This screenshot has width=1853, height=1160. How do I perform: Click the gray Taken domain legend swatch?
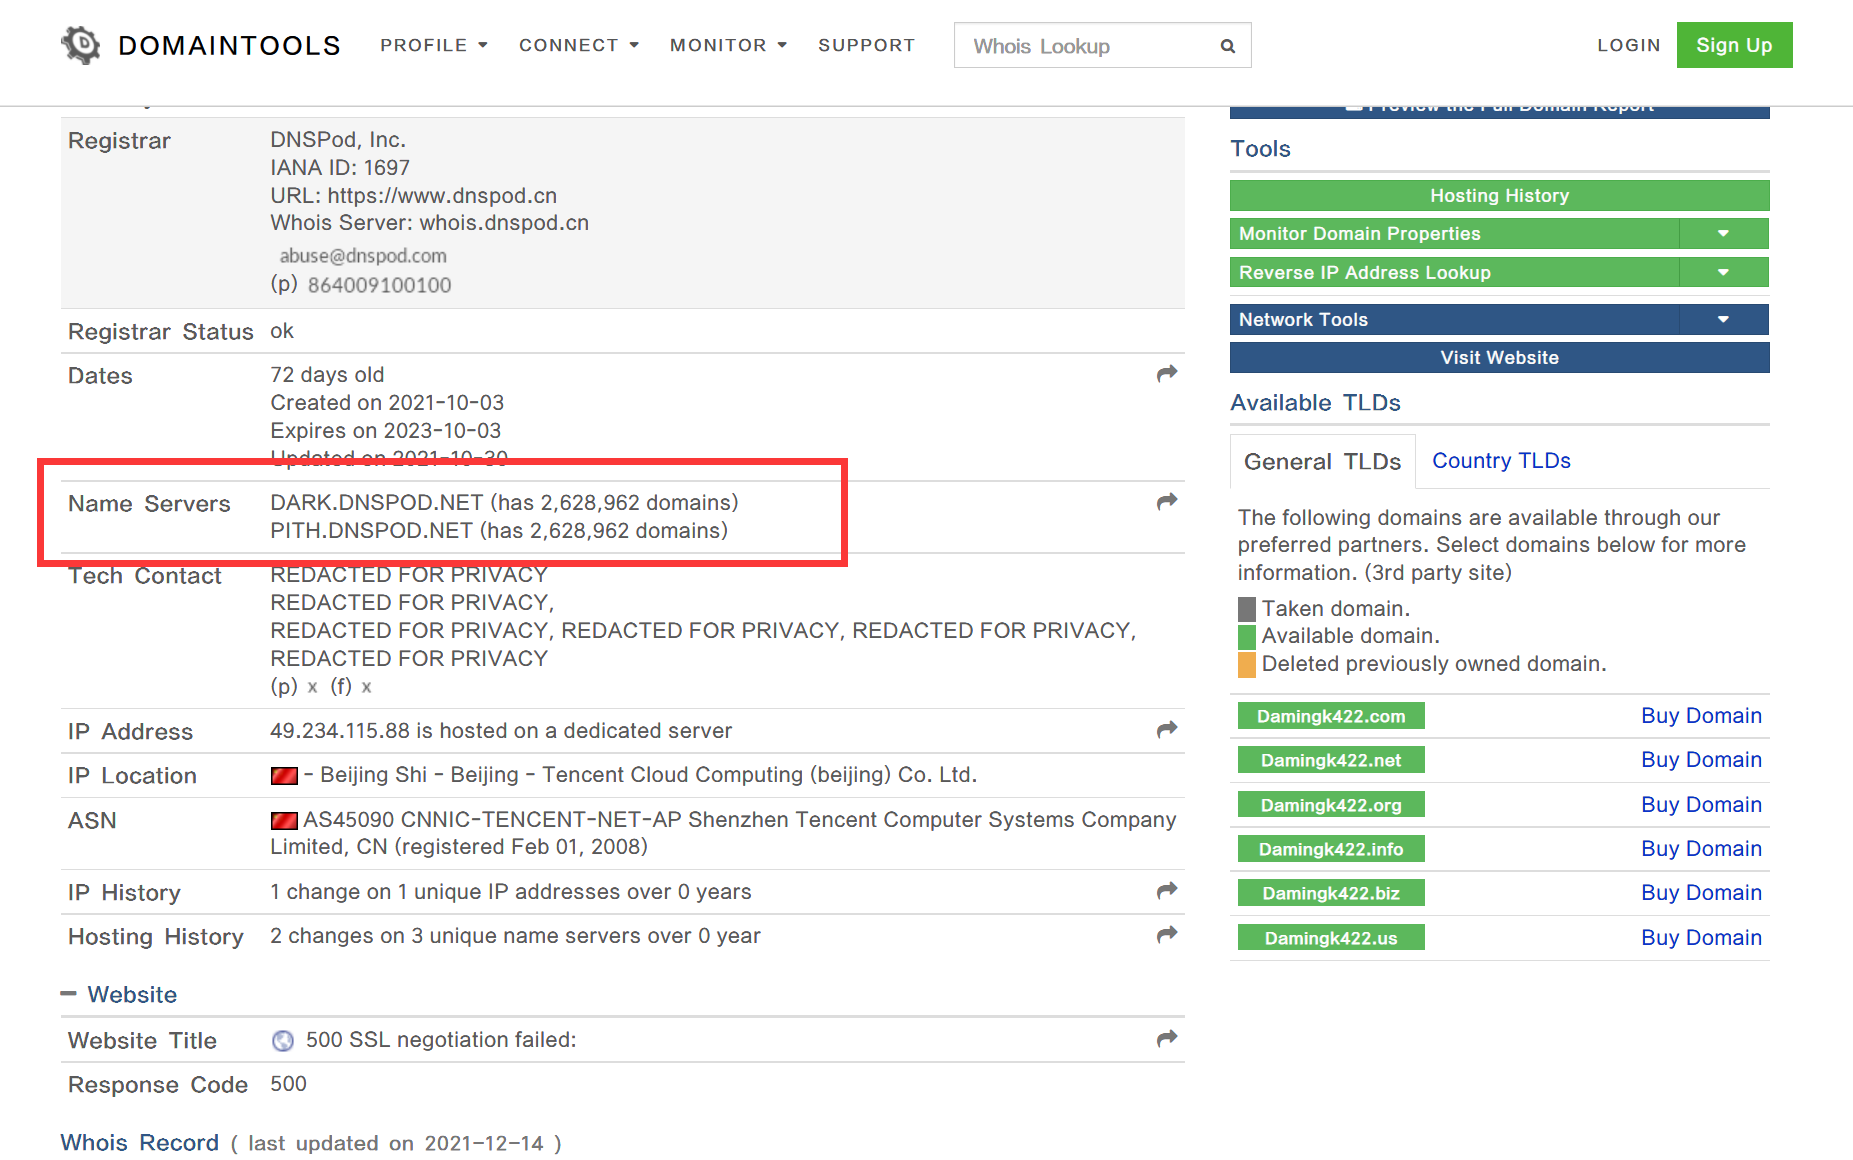pyautogui.click(x=1246, y=609)
